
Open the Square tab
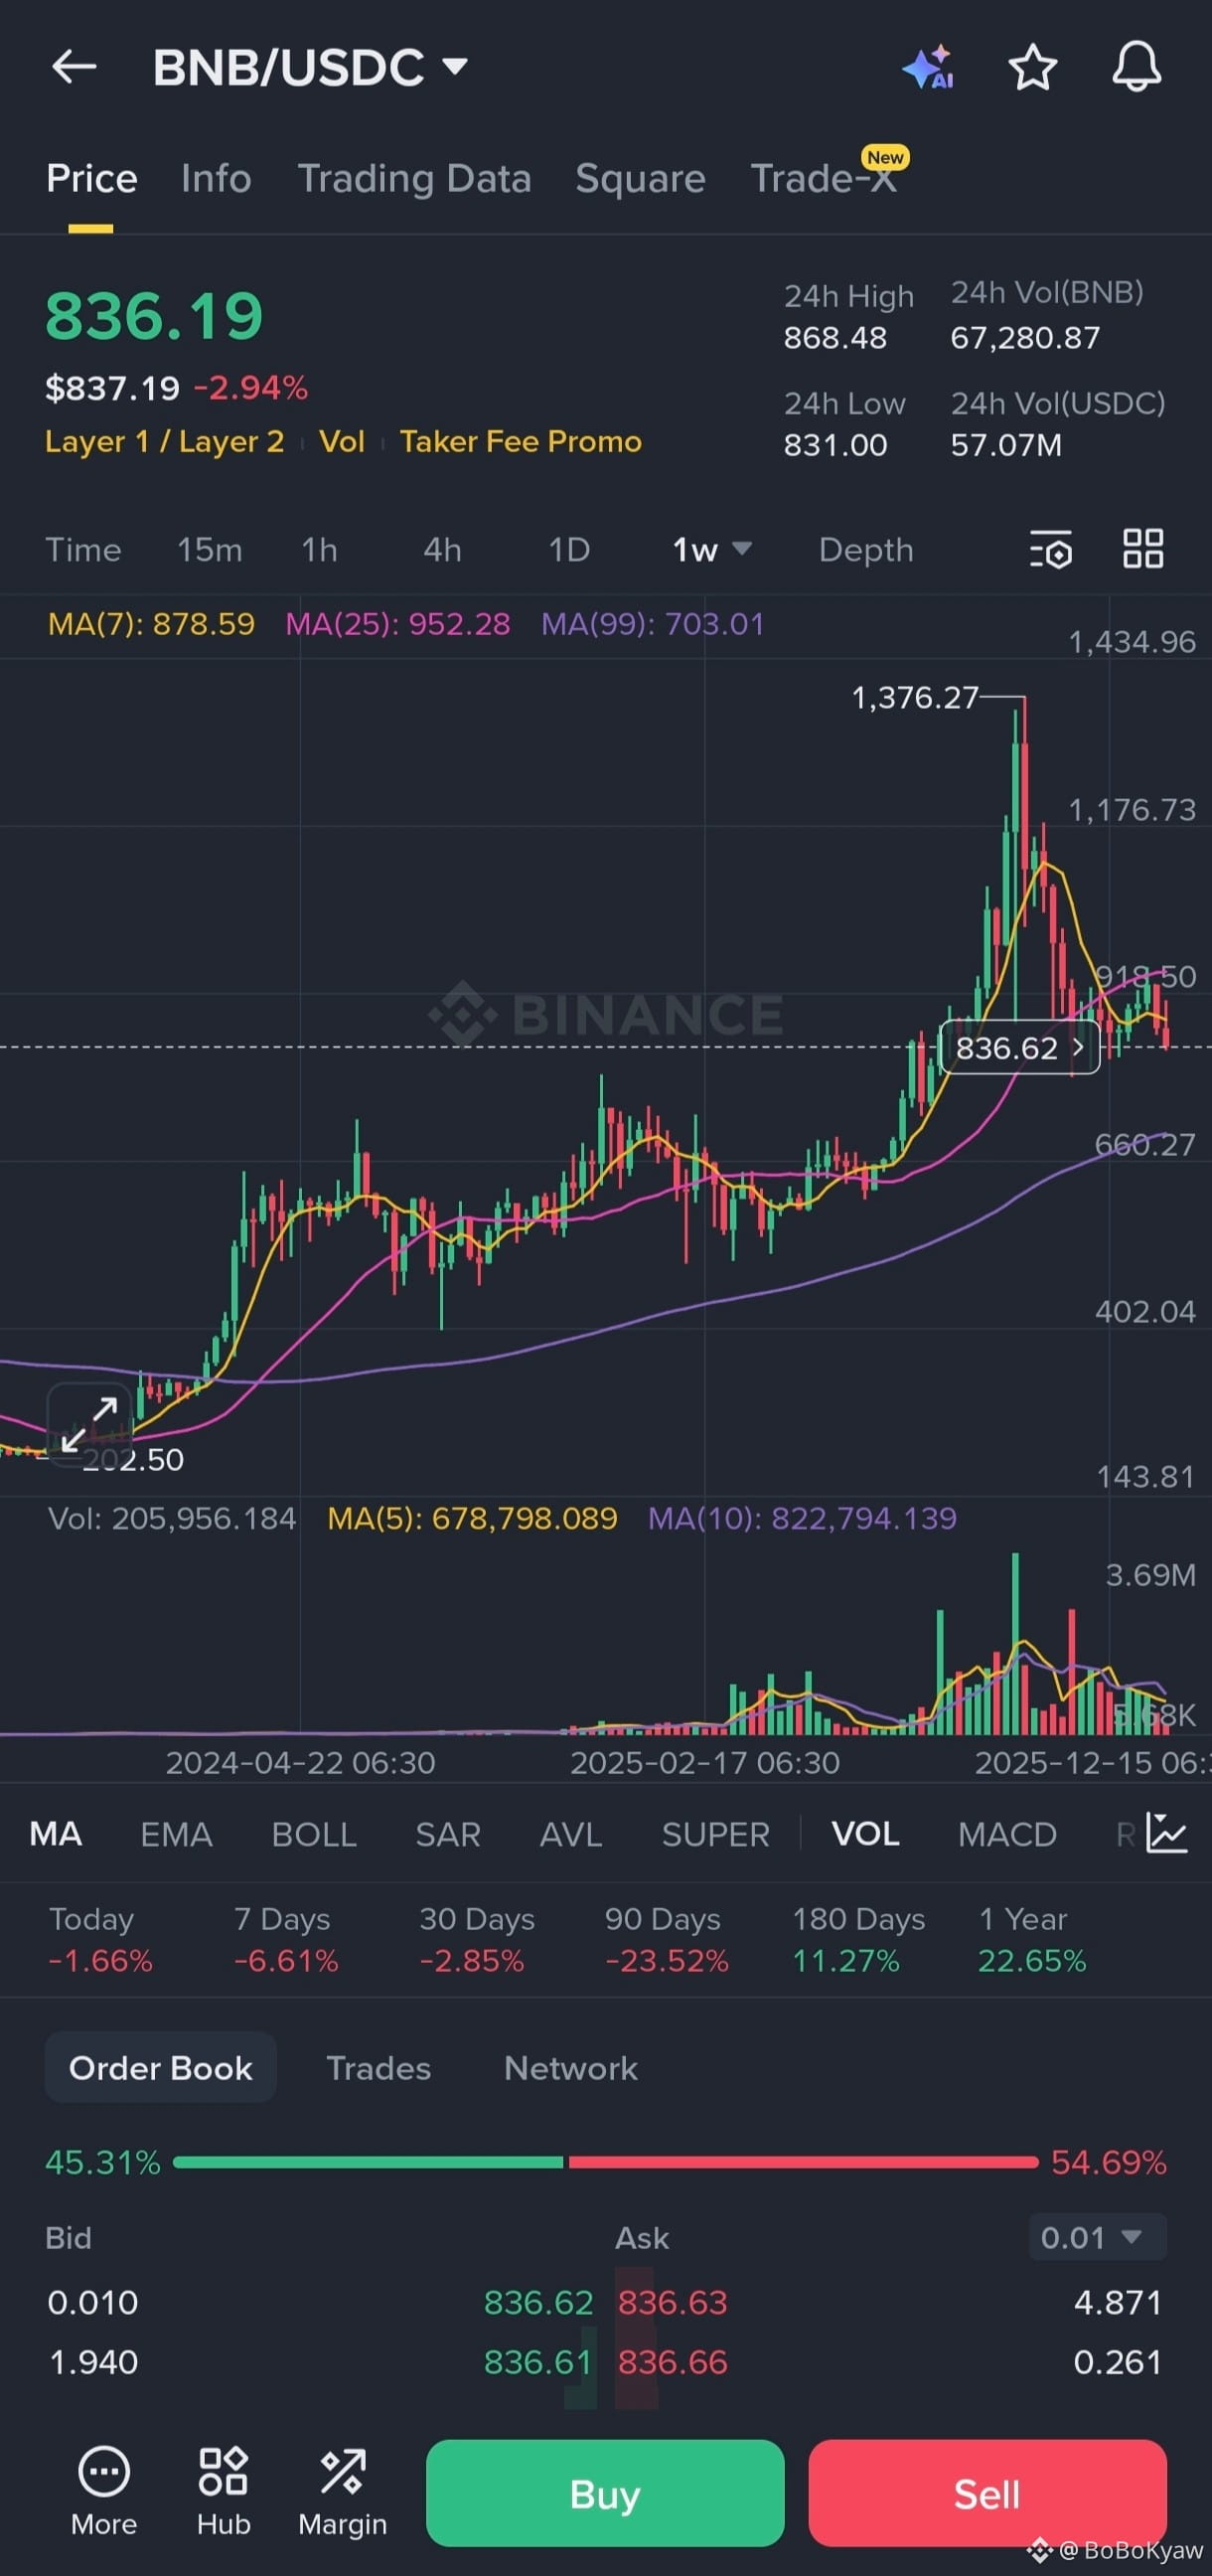point(640,178)
